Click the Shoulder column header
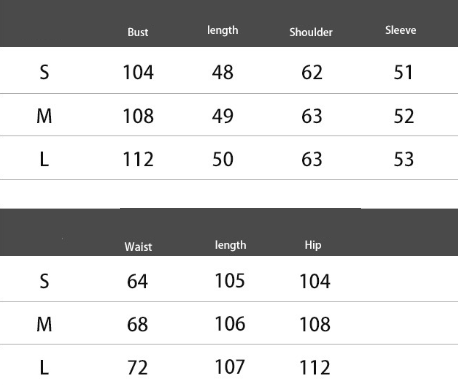458x385 pixels. tap(311, 32)
